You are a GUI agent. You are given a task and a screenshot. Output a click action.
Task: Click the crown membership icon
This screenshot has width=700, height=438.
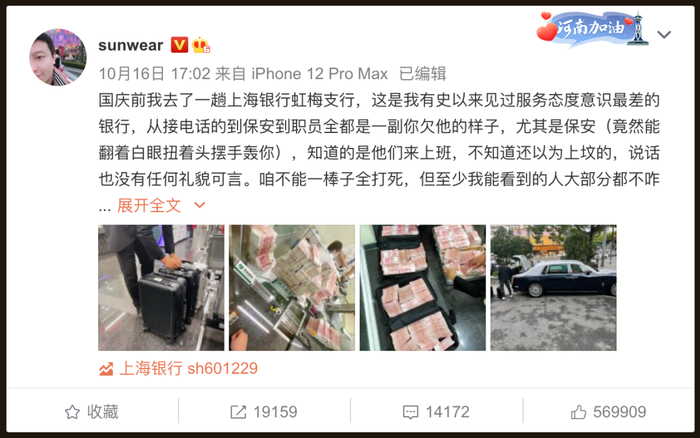(201, 45)
